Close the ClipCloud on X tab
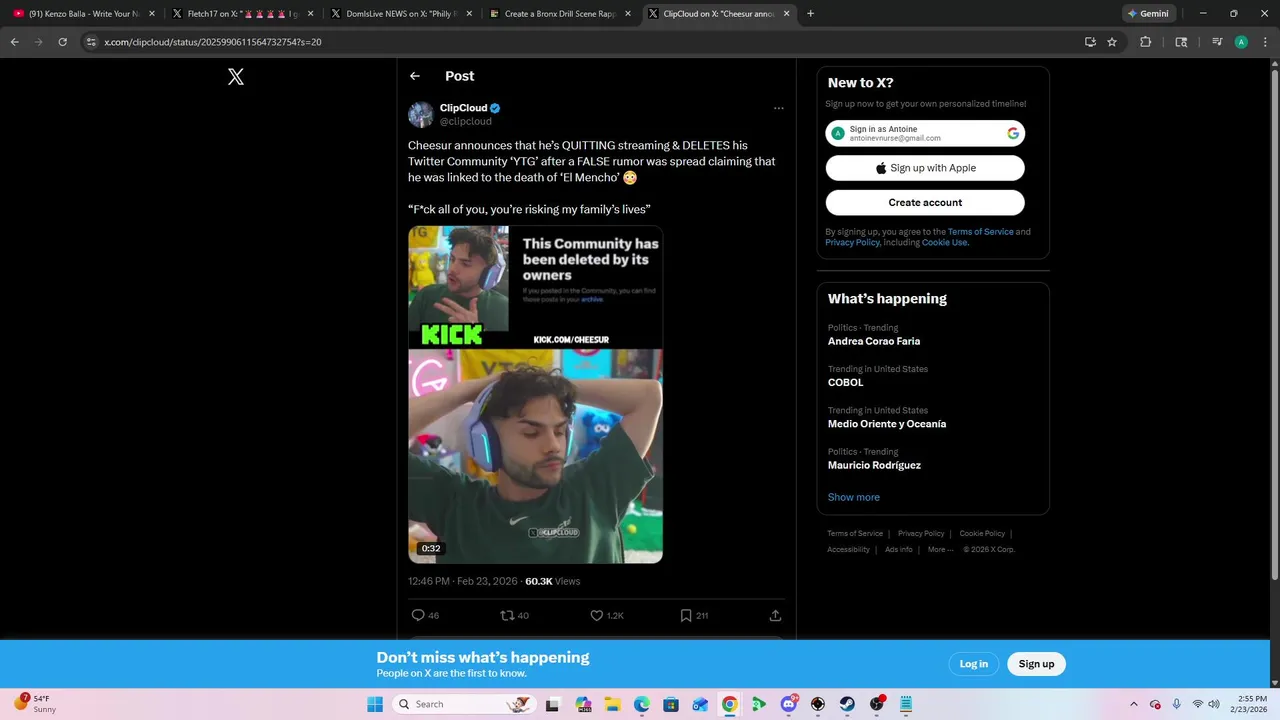This screenshot has height=720, width=1280. (x=787, y=14)
